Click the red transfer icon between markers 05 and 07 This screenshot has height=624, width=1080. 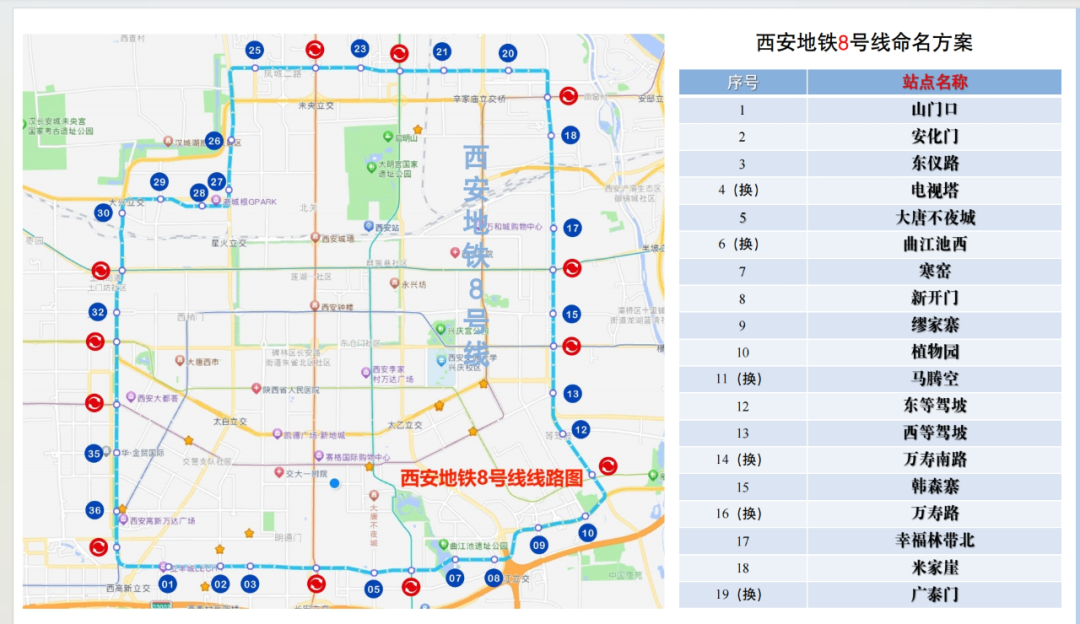coord(411,587)
